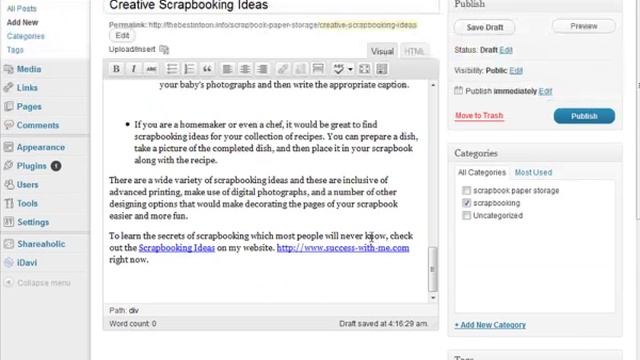Screen dimensions: 640x360
Task: Check scrapbook paper storage category
Action: [x=467, y=191]
